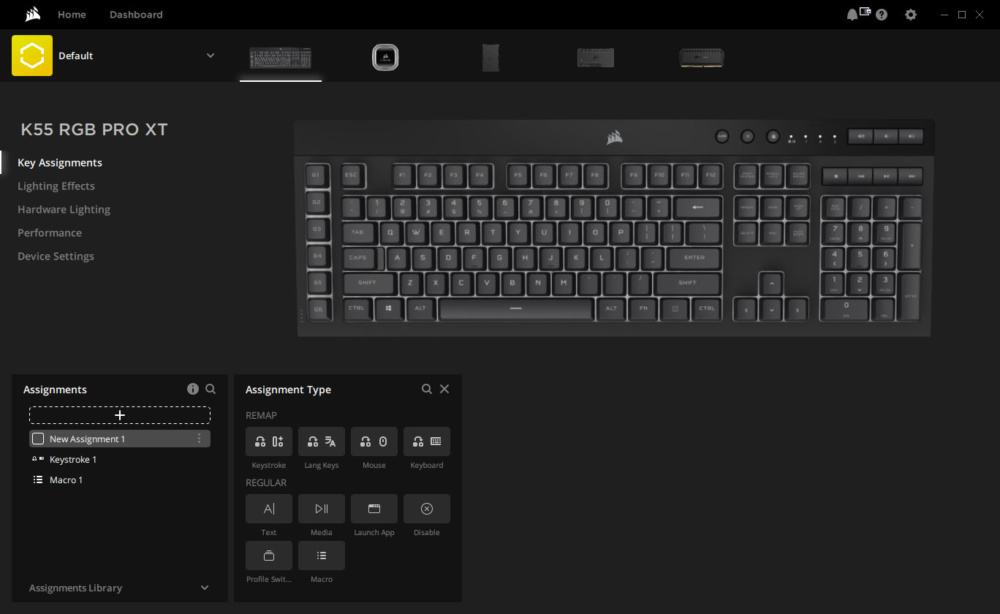The image size is (1000, 614).
Task: Select the spacebar on keyboard image
Action: click(x=516, y=309)
